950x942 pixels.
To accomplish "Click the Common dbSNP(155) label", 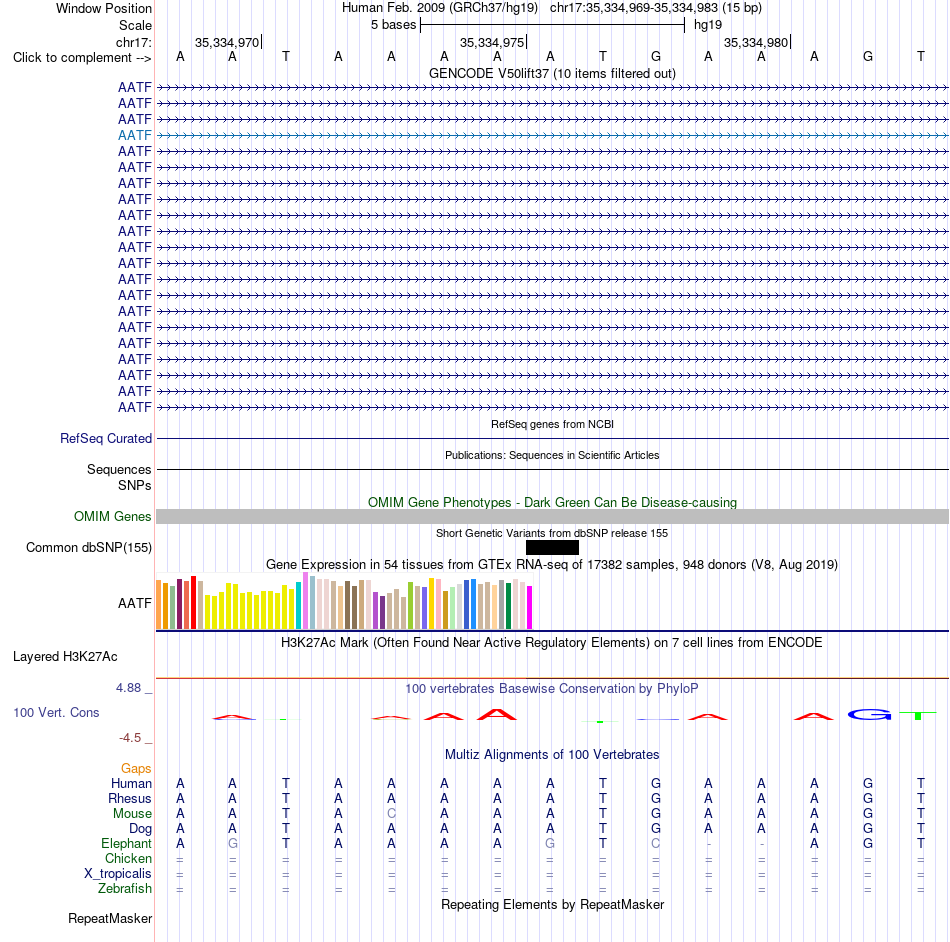I will click(88, 548).
